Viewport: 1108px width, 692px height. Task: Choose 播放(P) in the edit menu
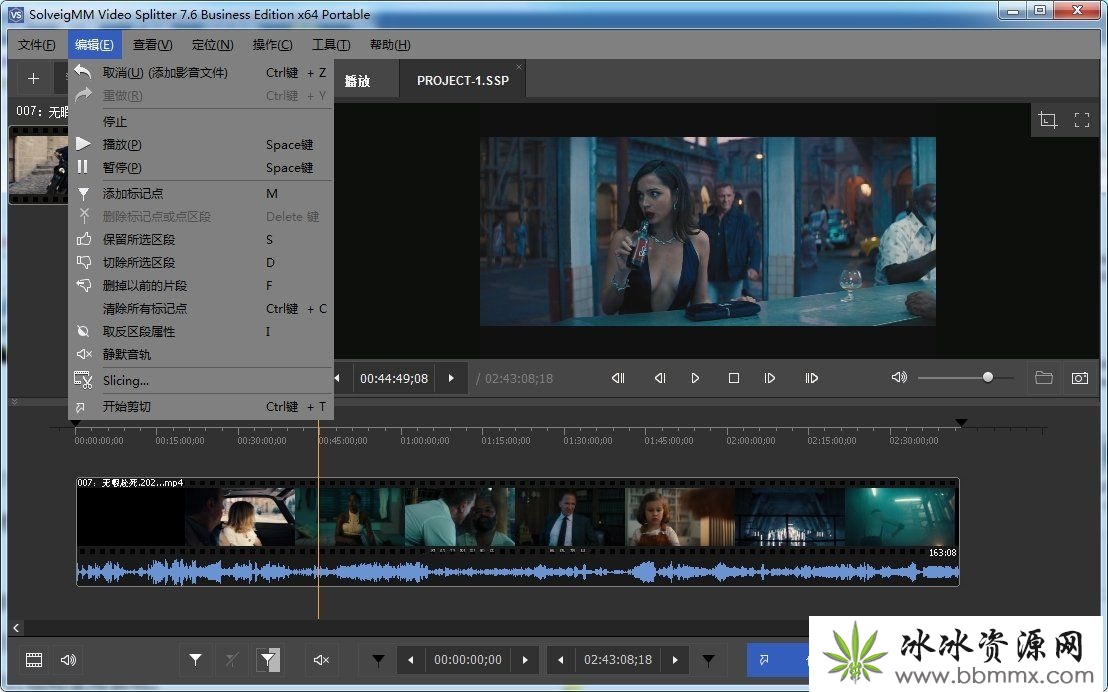201,144
